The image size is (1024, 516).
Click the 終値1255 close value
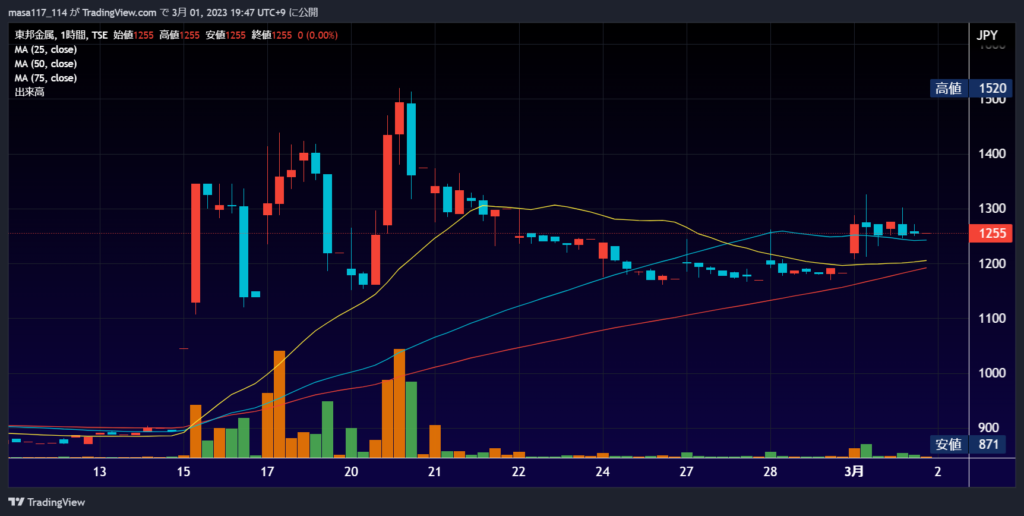(x=272, y=35)
